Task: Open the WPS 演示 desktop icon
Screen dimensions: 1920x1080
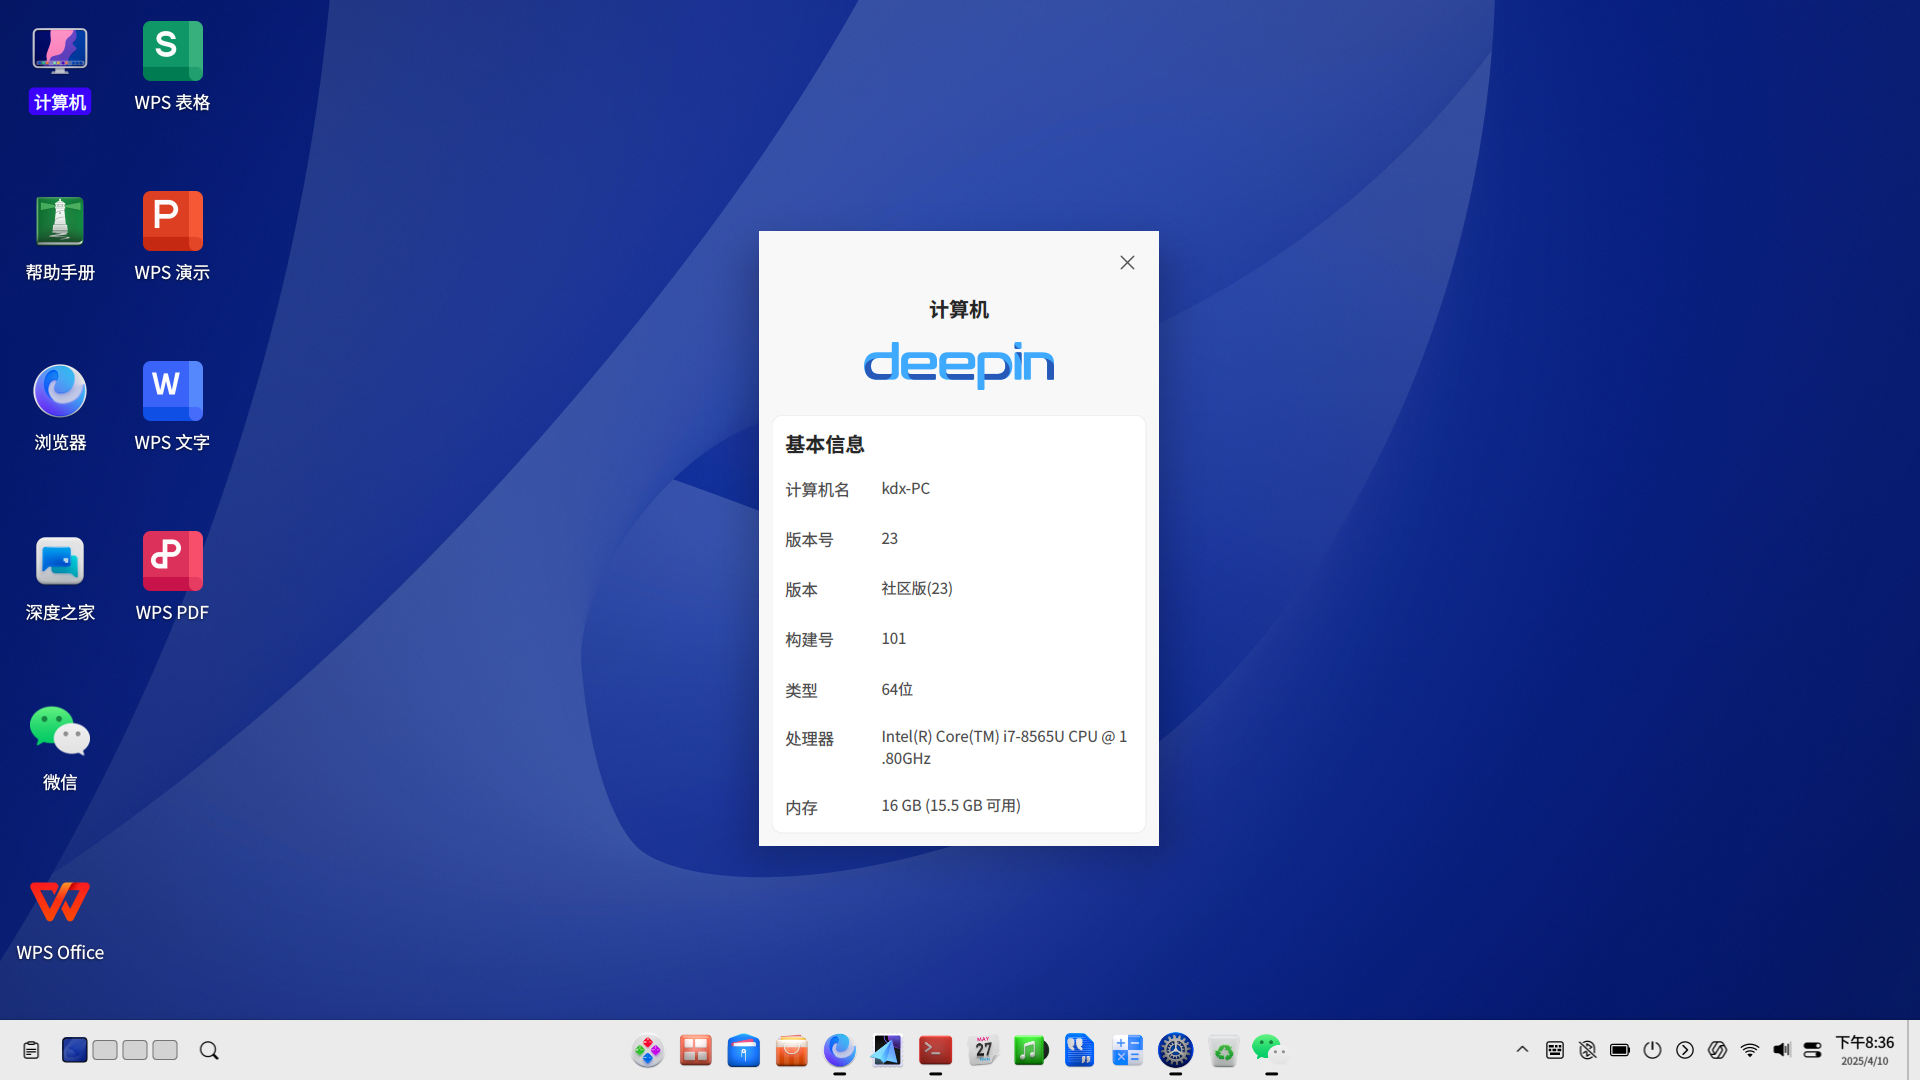Action: [x=172, y=238]
